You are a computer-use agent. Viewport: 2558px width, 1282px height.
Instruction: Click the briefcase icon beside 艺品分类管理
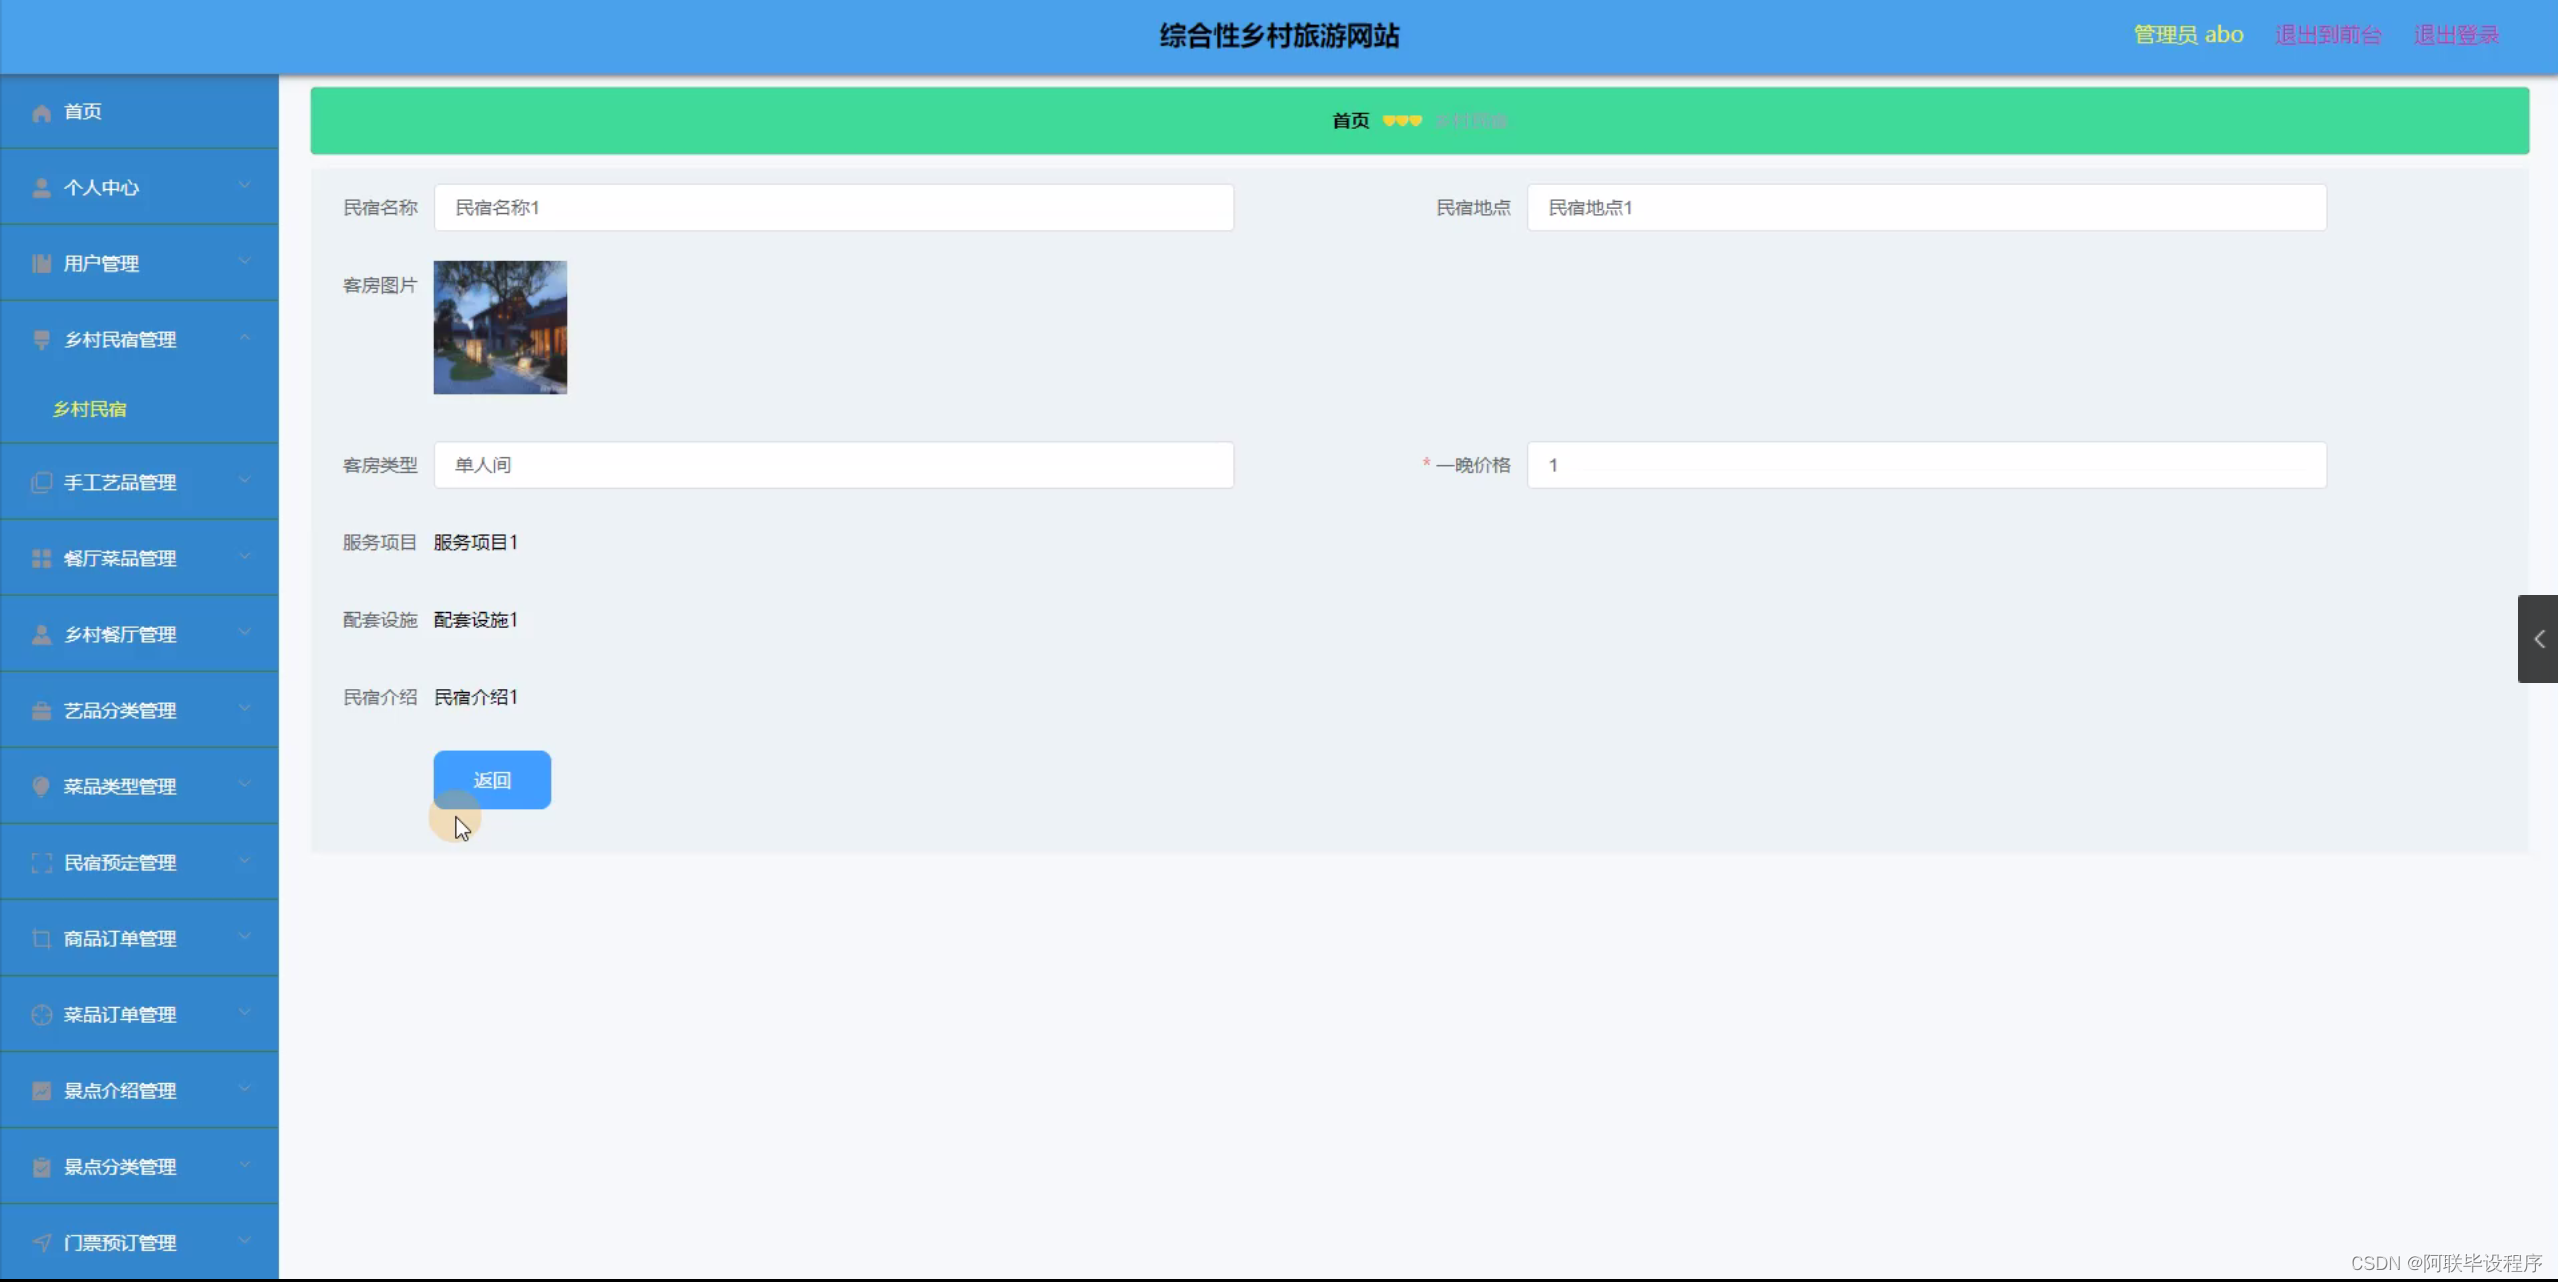(41, 711)
